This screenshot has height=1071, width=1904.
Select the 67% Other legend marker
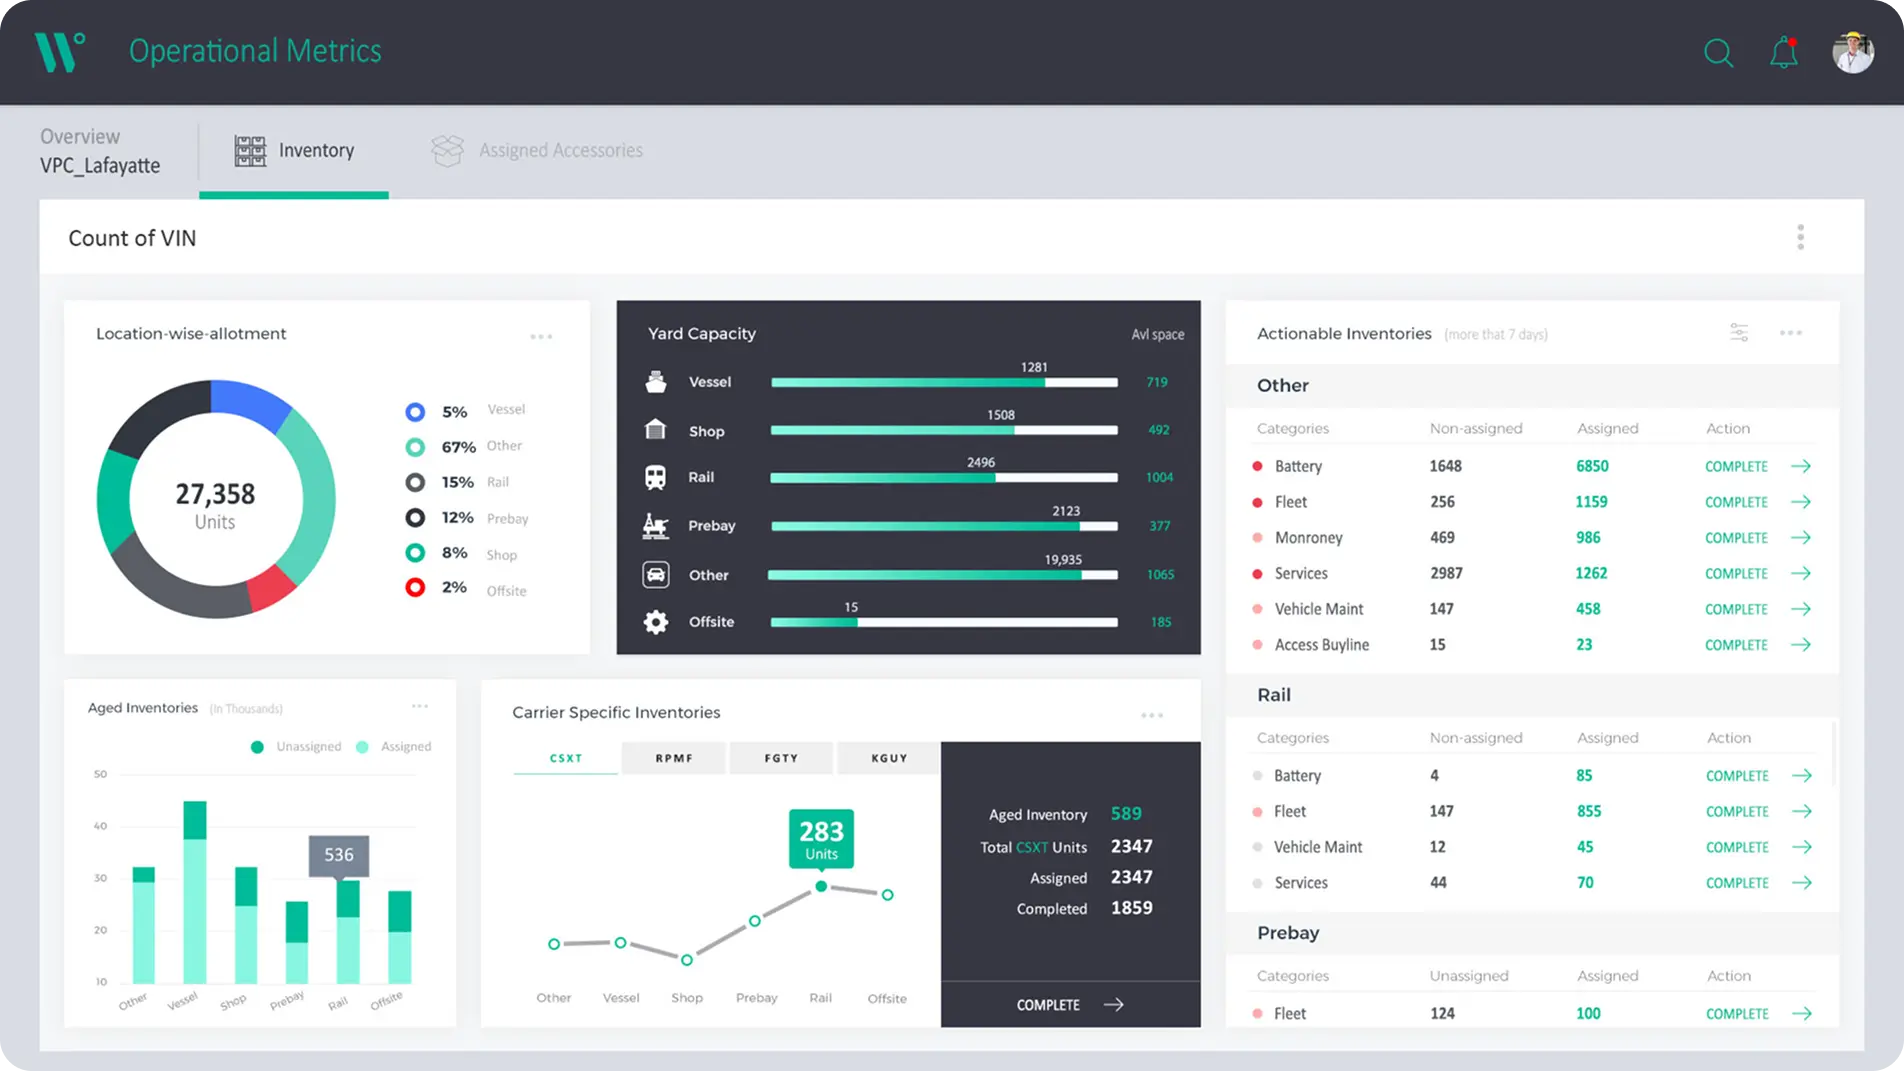(x=415, y=446)
